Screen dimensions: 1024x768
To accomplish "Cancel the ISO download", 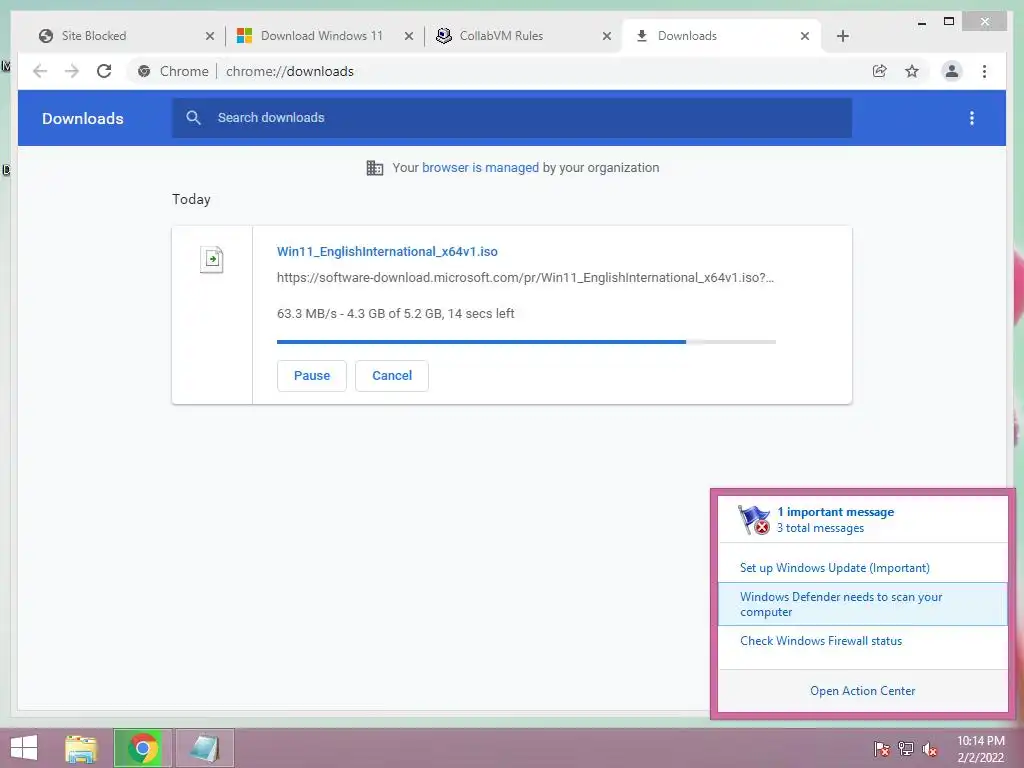I will tap(392, 376).
